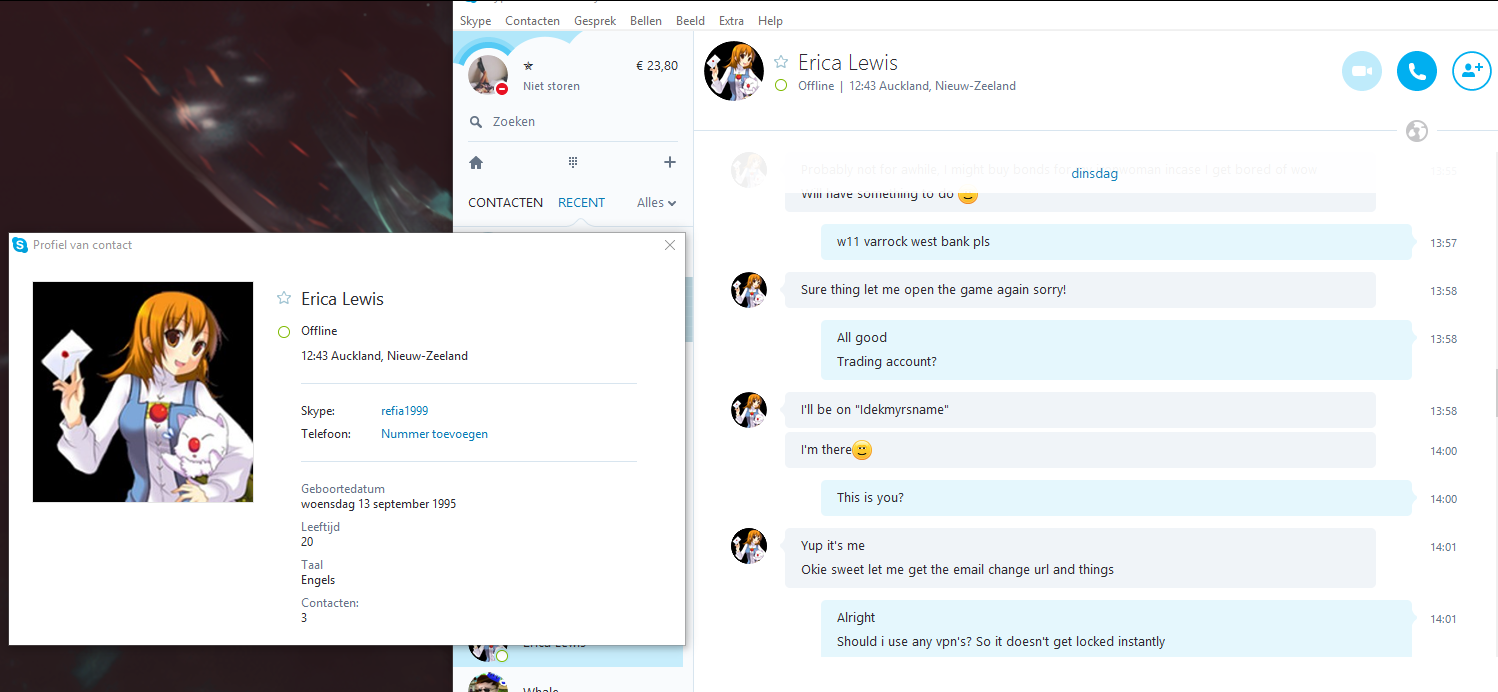Open the Home icon in the sidebar
This screenshot has width=1498, height=692.
[476, 162]
